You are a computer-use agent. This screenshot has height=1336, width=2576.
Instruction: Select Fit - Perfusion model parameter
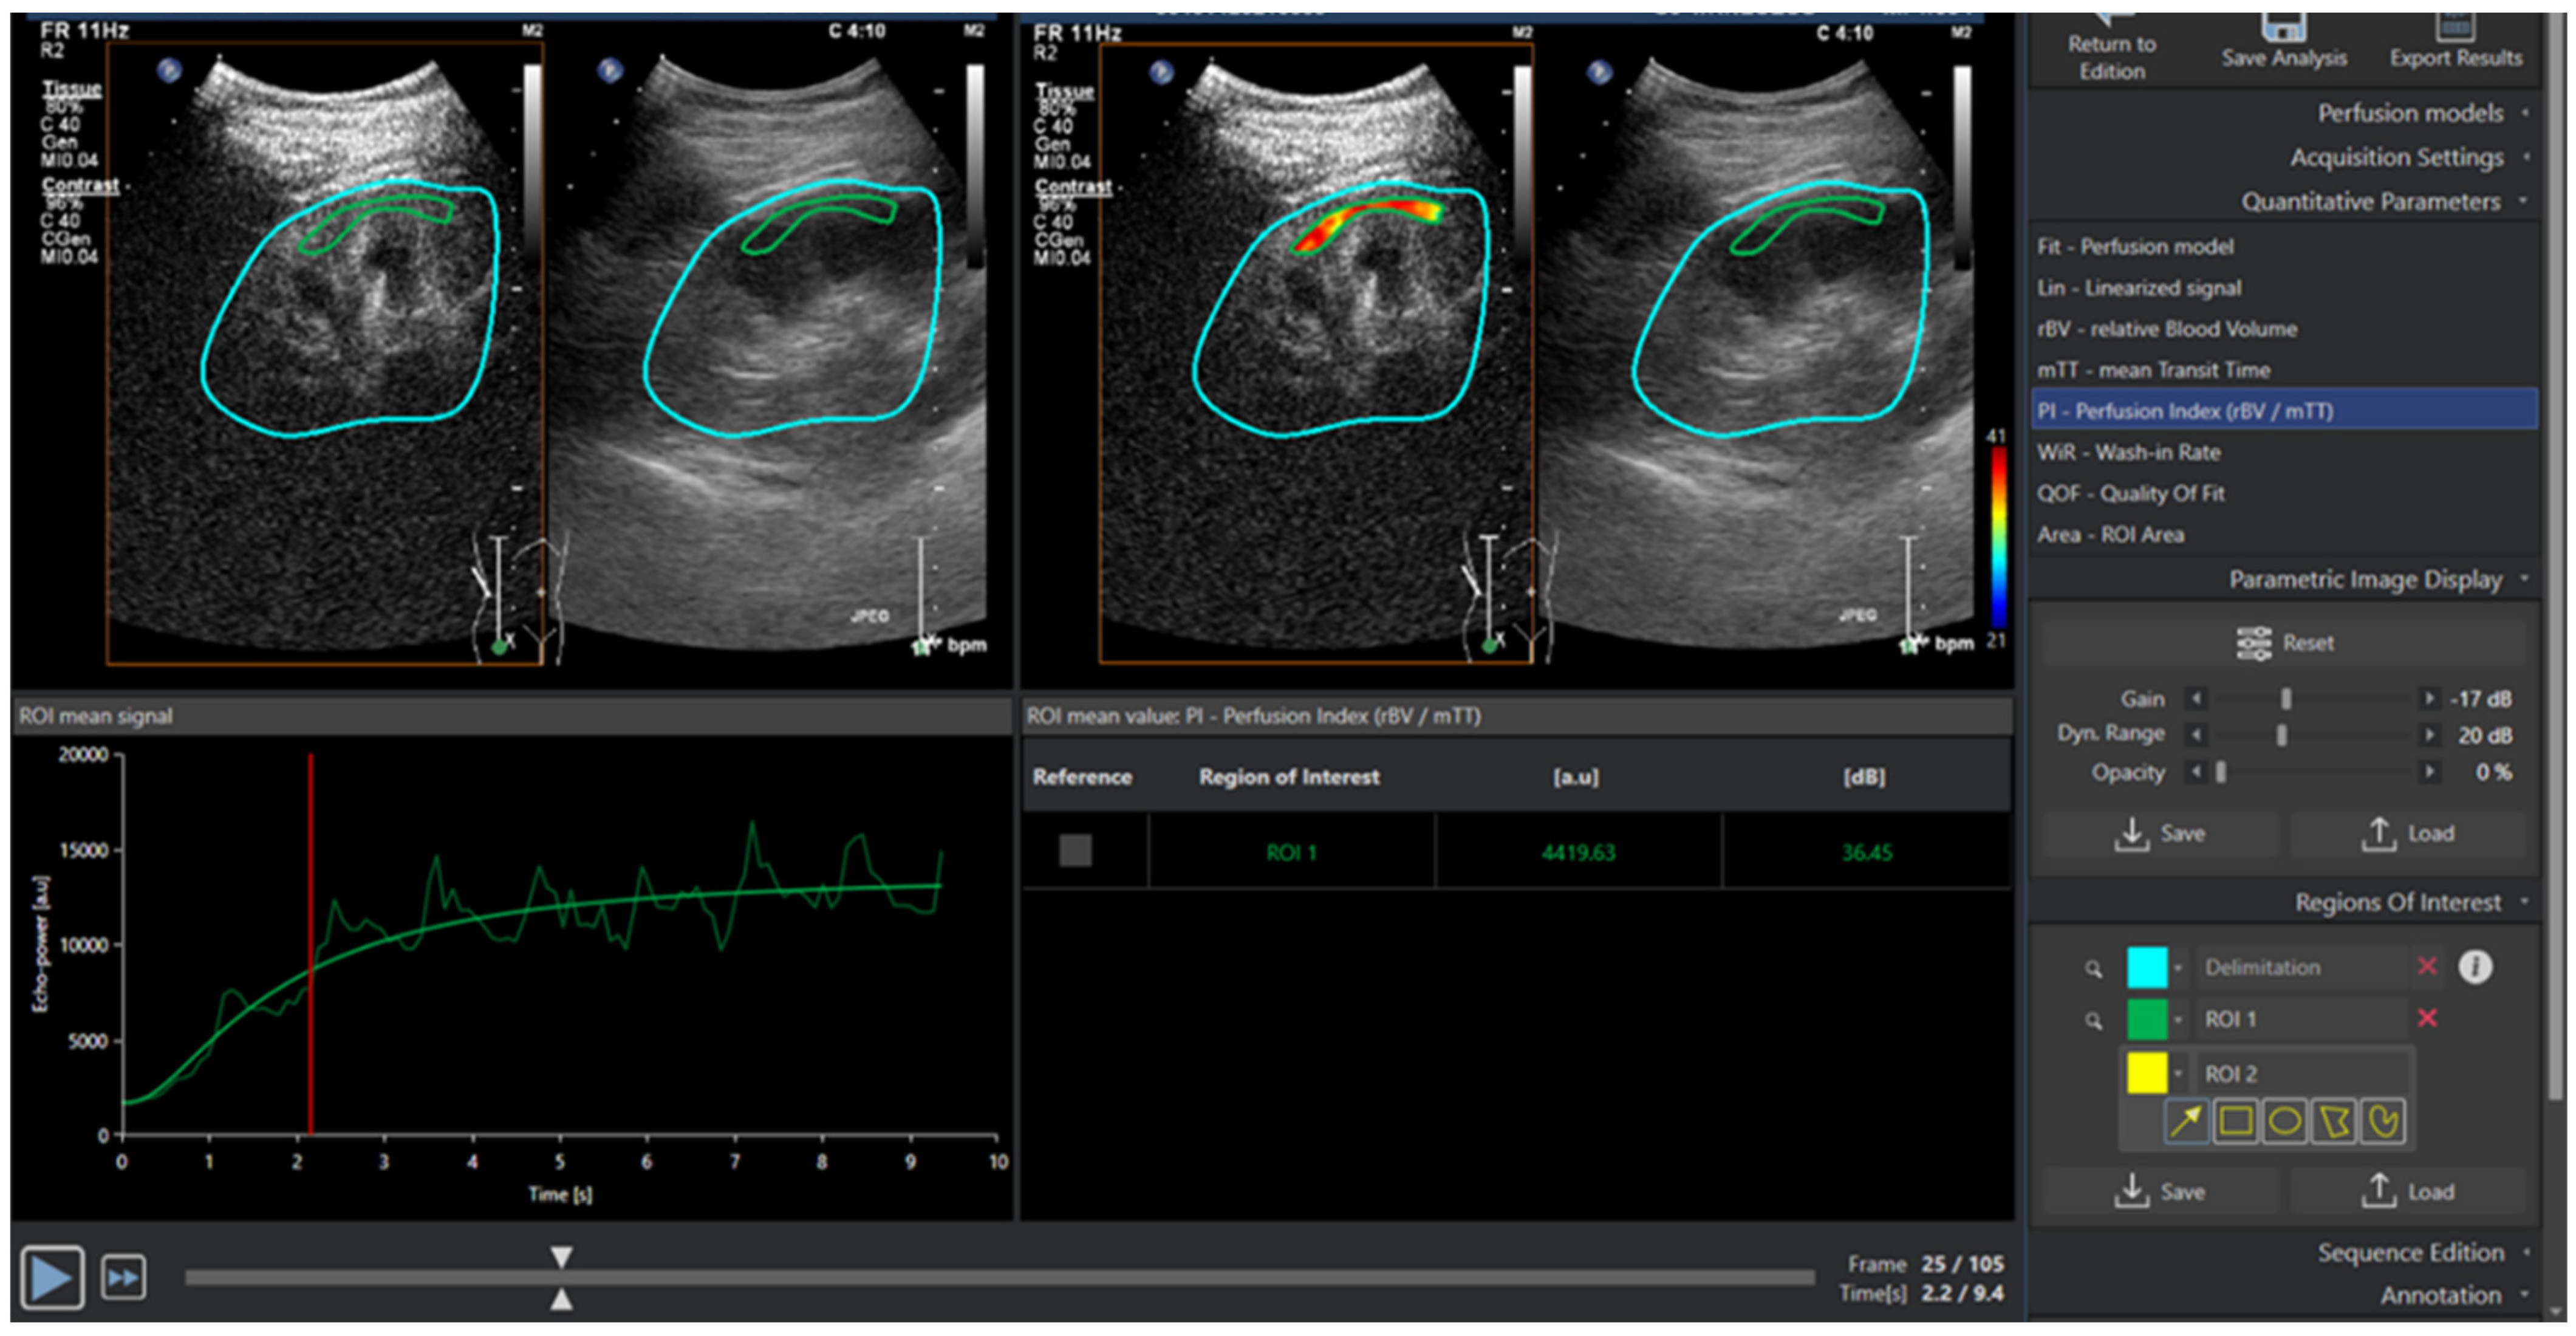click(x=2285, y=246)
